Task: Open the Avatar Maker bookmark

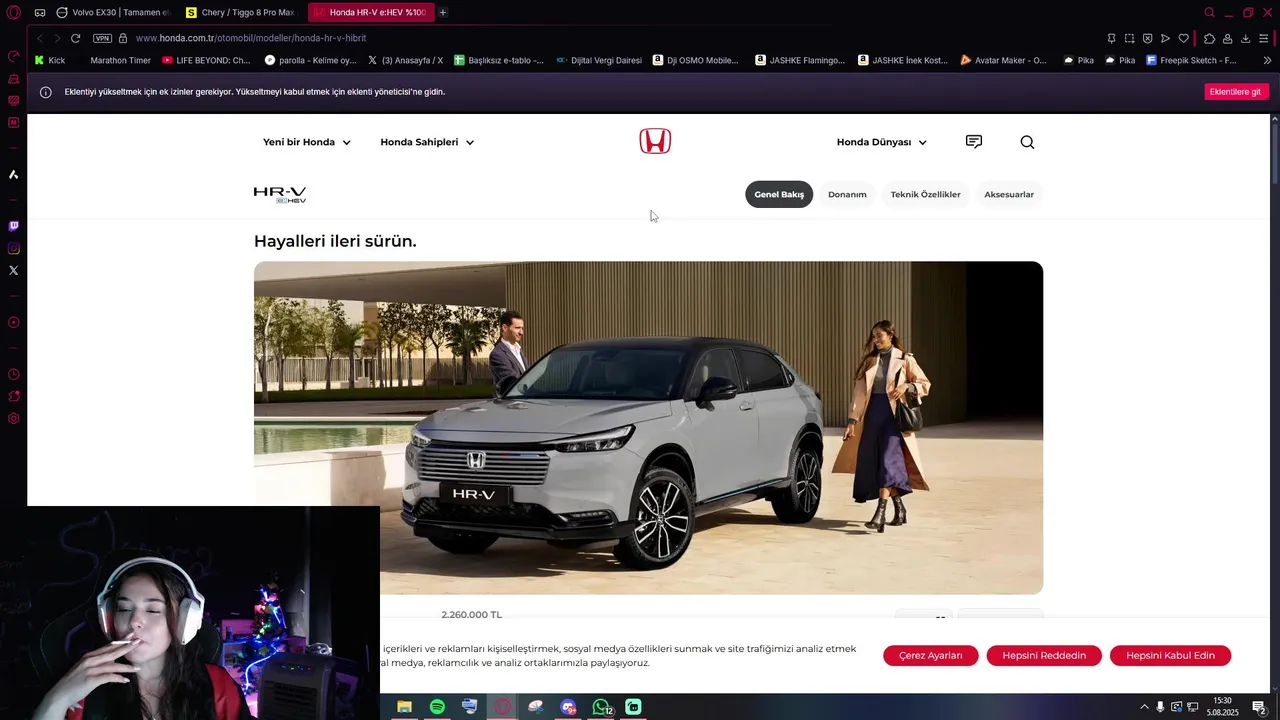Action: coord(1004,60)
